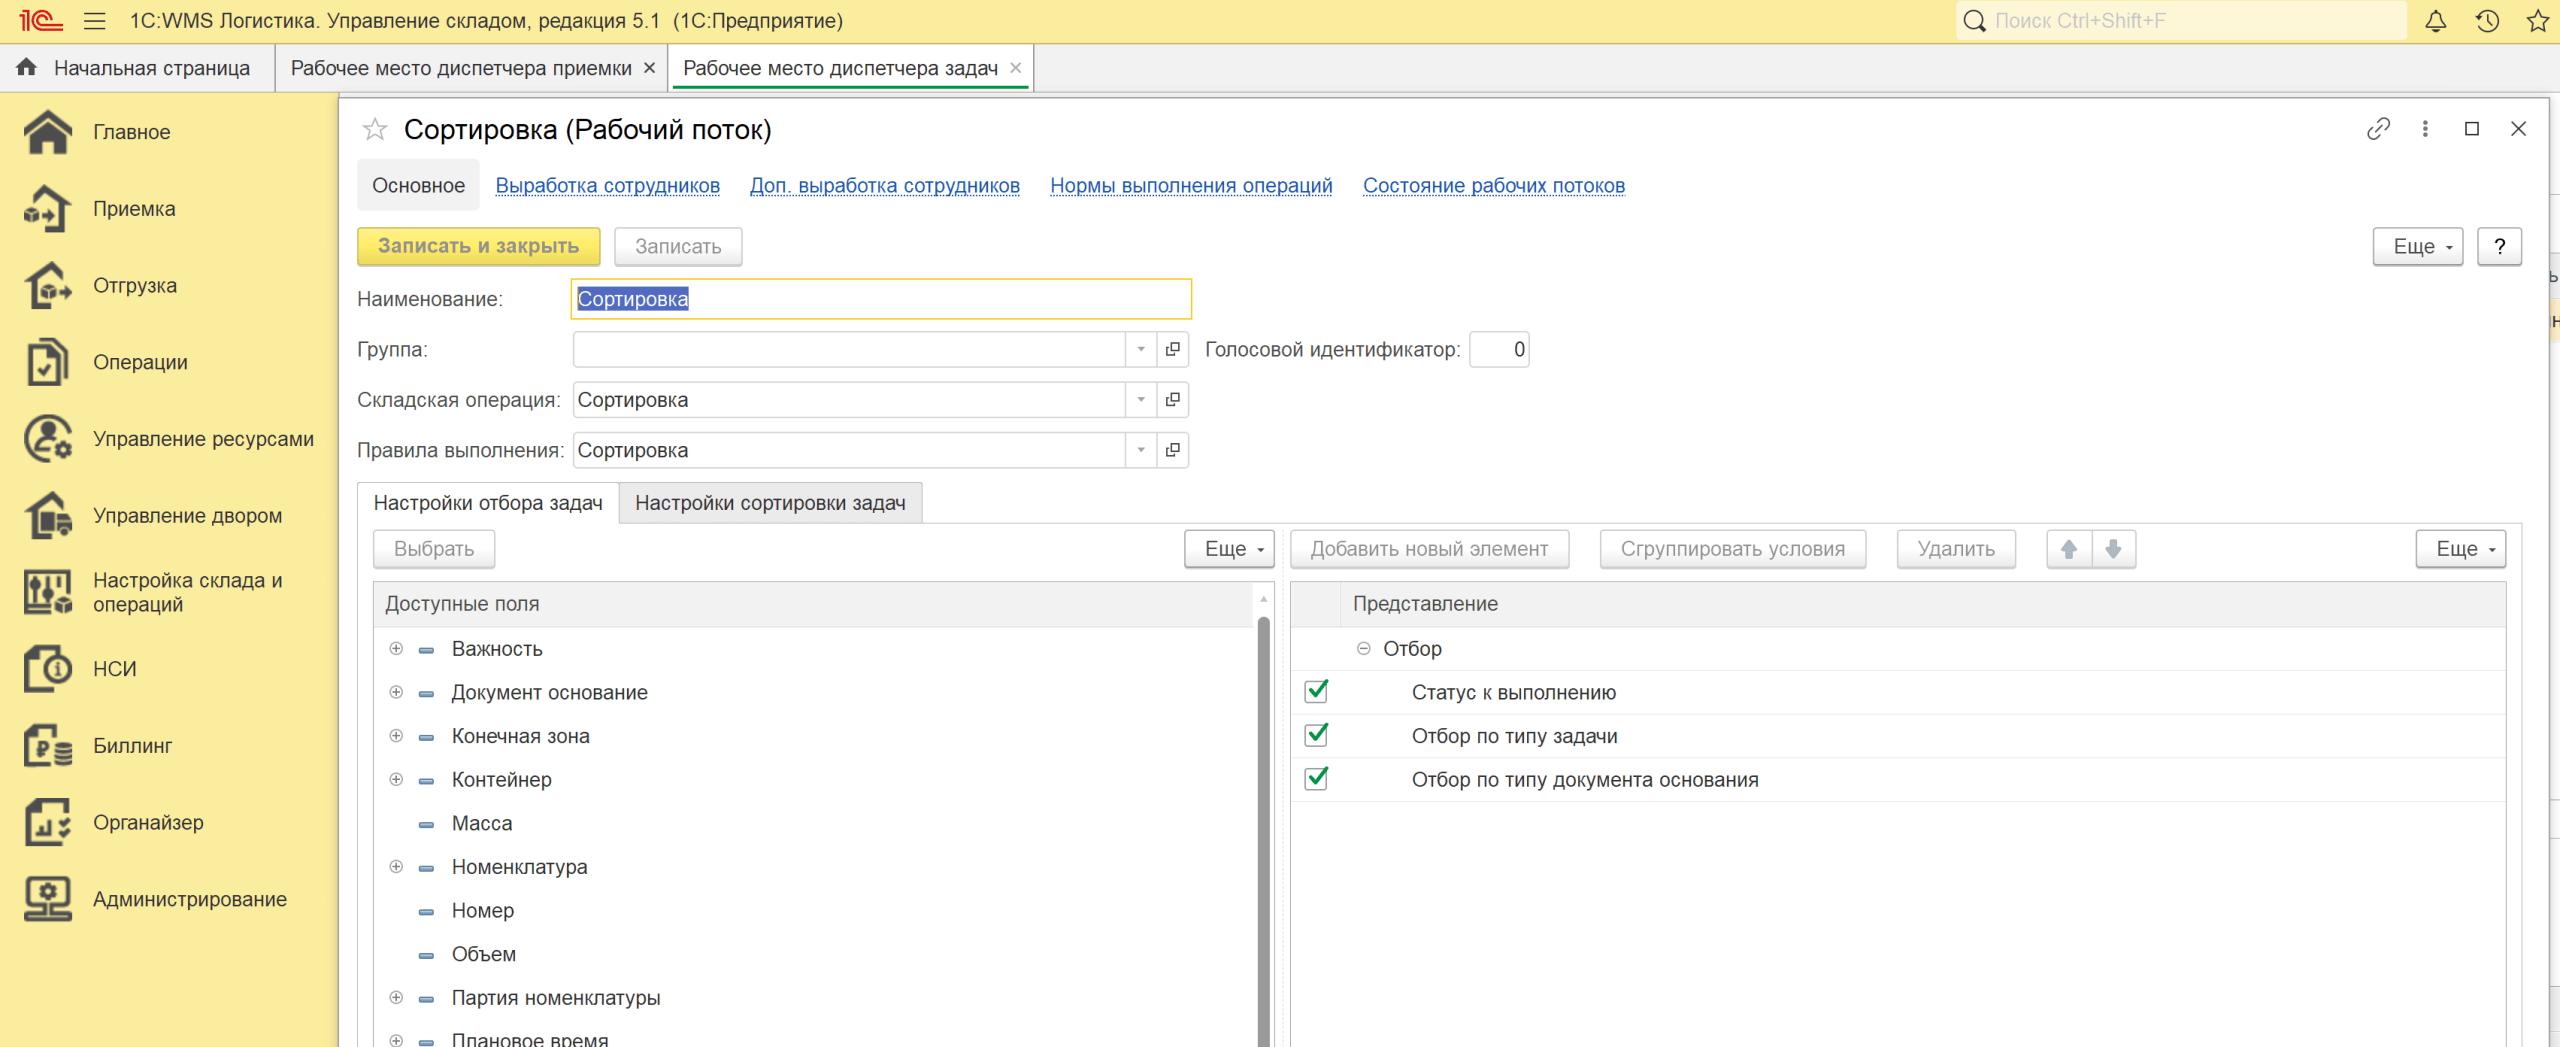
Task: Move filter element up with arrow button
Action: [x=2069, y=549]
